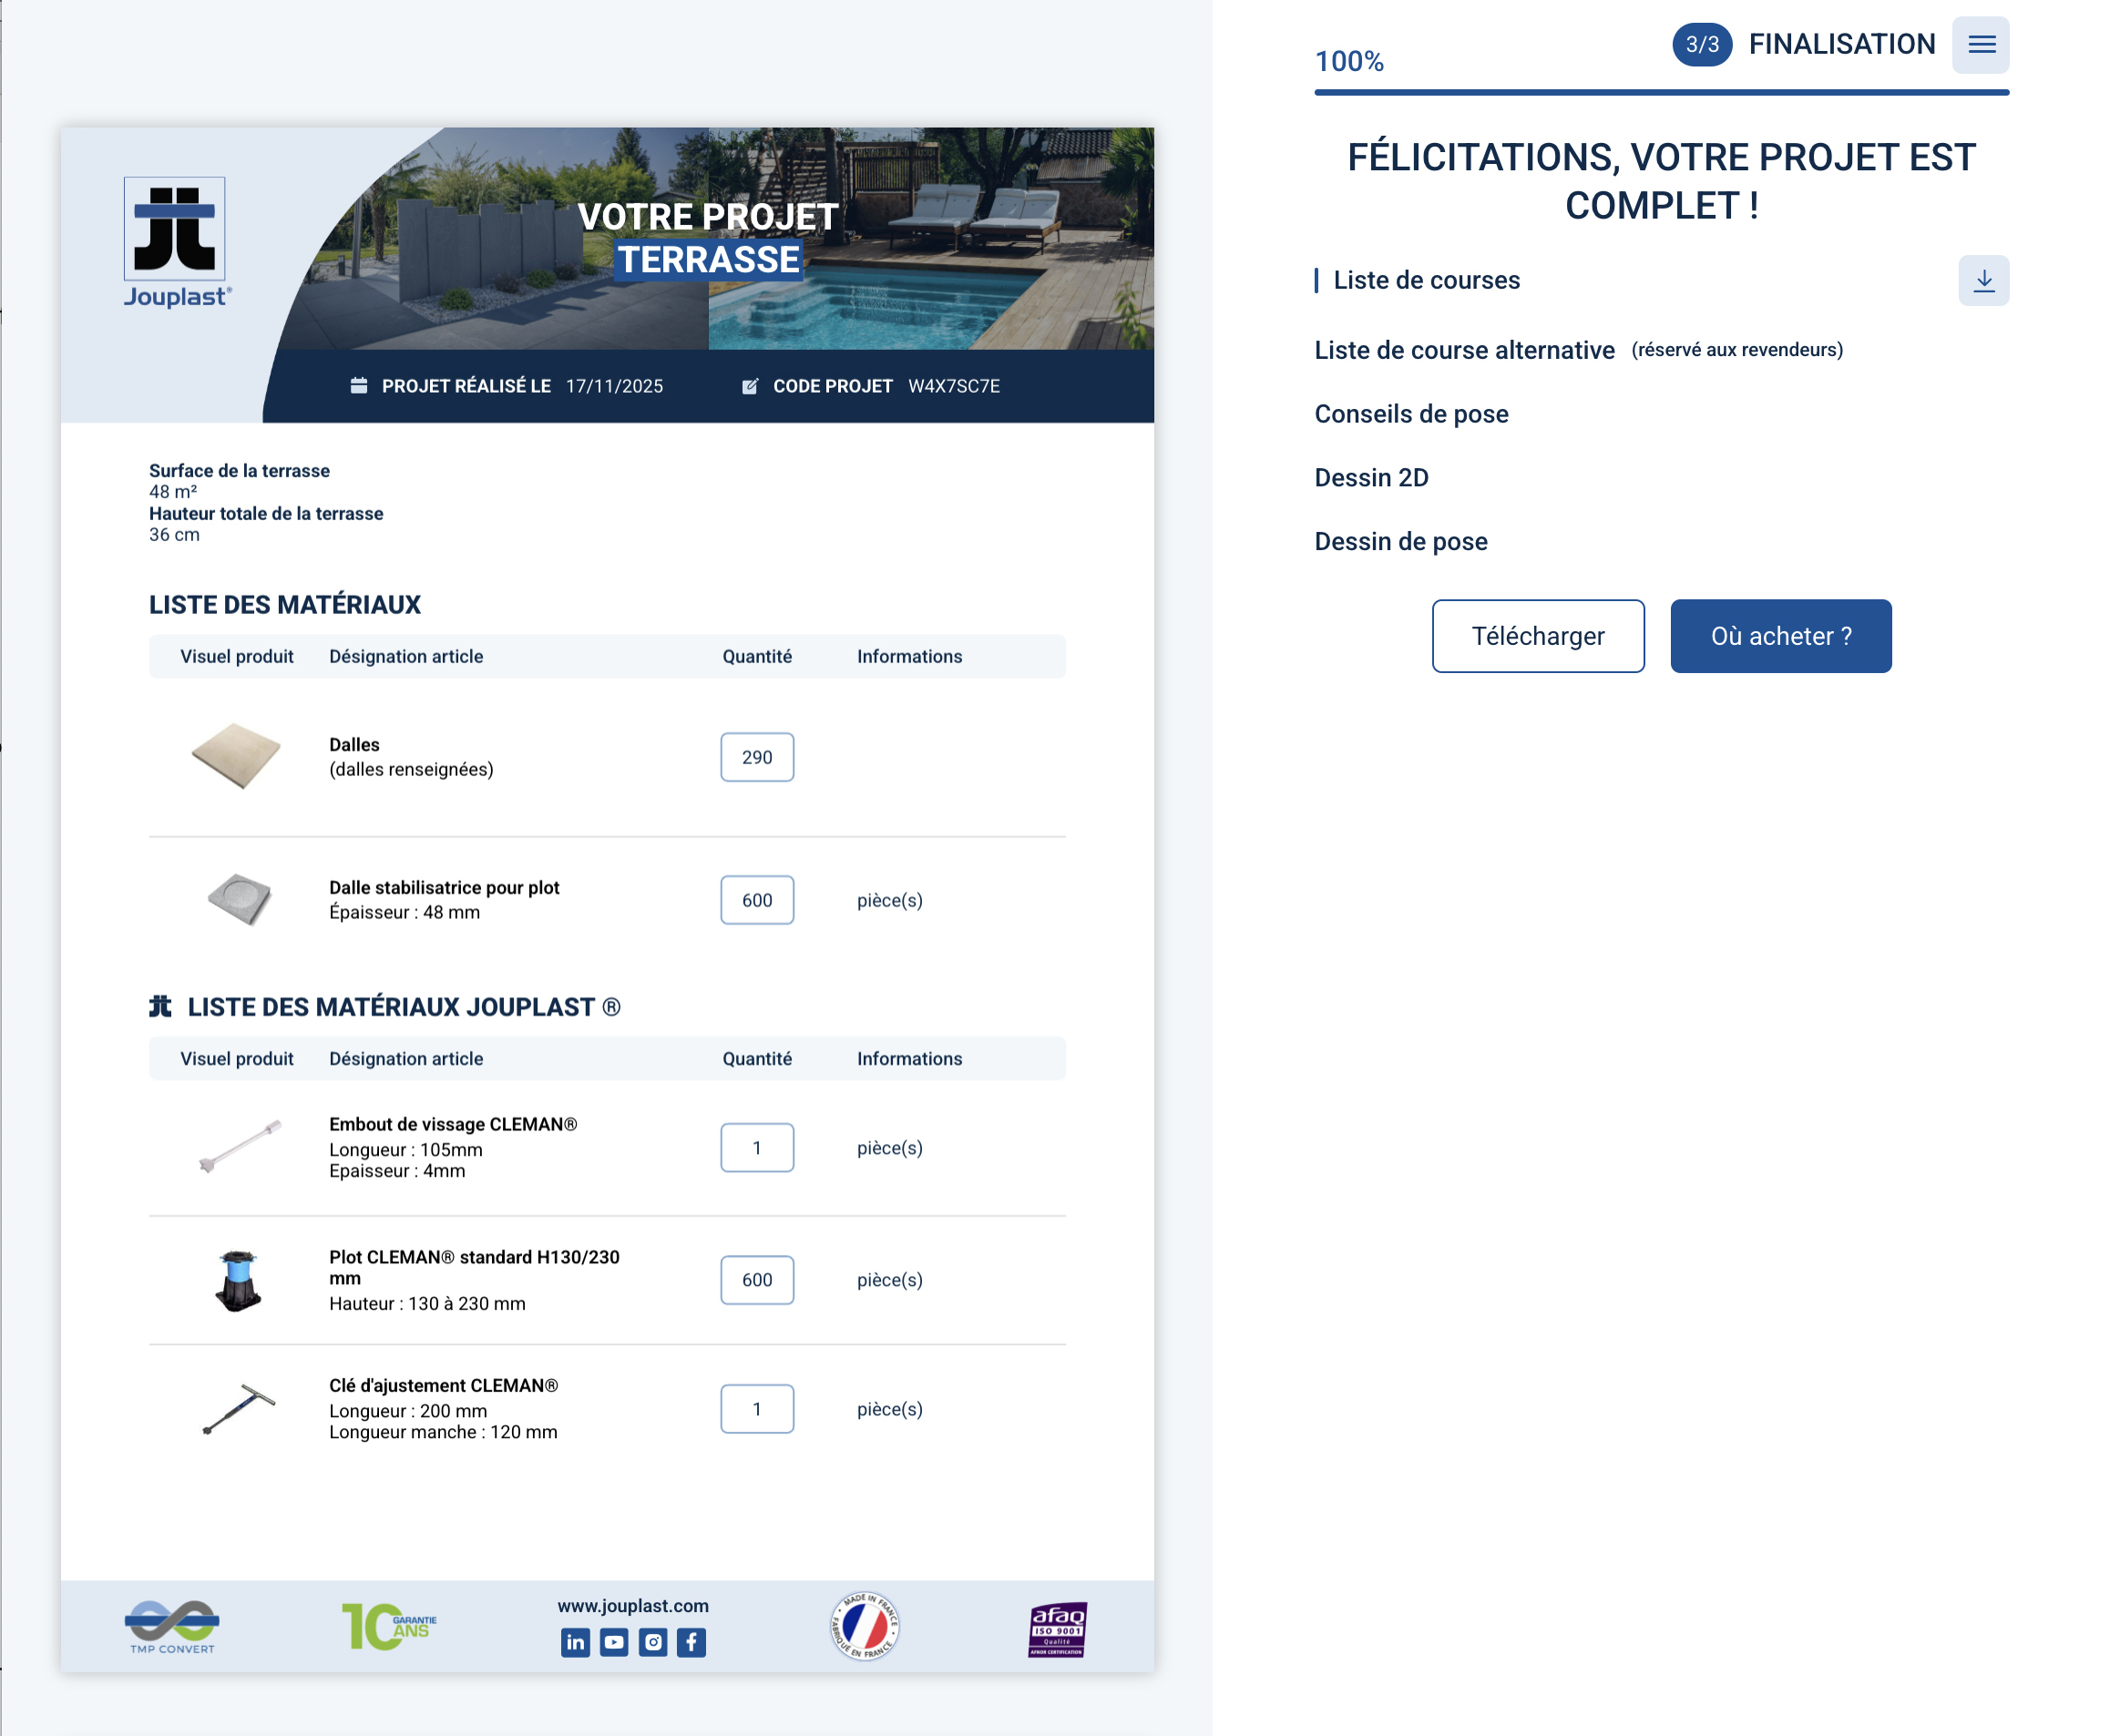Click the 100% progress bar
This screenshot has width=2110, height=1736.
click(x=1660, y=92)
